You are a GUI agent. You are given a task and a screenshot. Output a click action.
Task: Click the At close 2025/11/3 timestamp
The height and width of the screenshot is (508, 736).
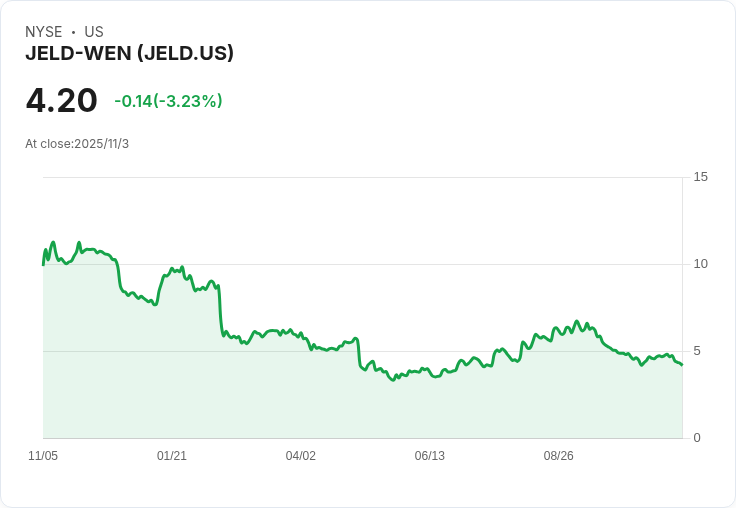click(x=77, y=144)
